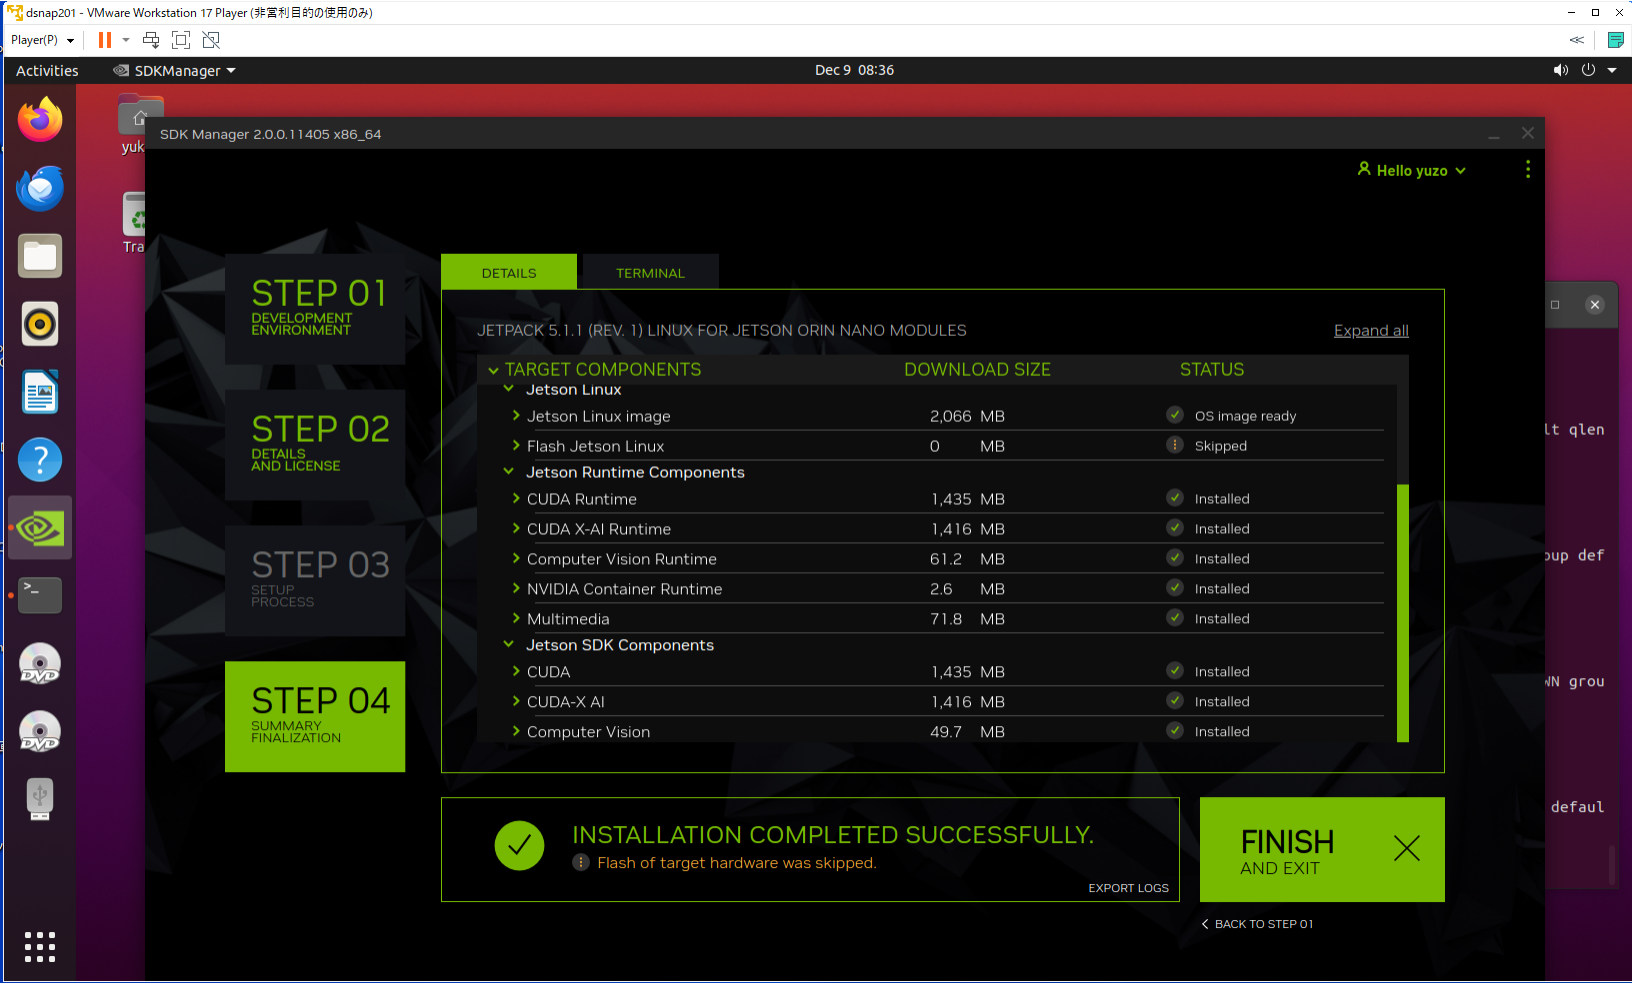Toggle VMware unity mode icon
The height and width of the screenshot is (984, 1632).
pos(211,40)
